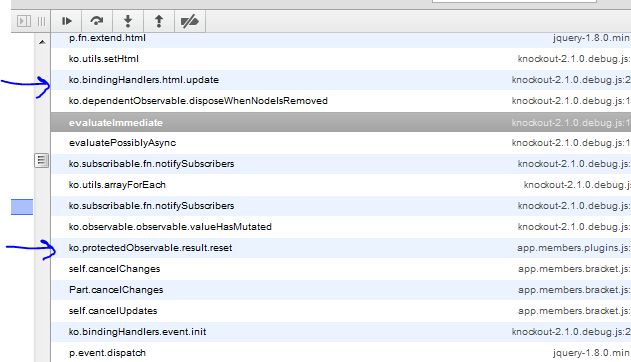Open knockout file link beside valueHasMutated
The image size is (631, 362).
[574, 226]
